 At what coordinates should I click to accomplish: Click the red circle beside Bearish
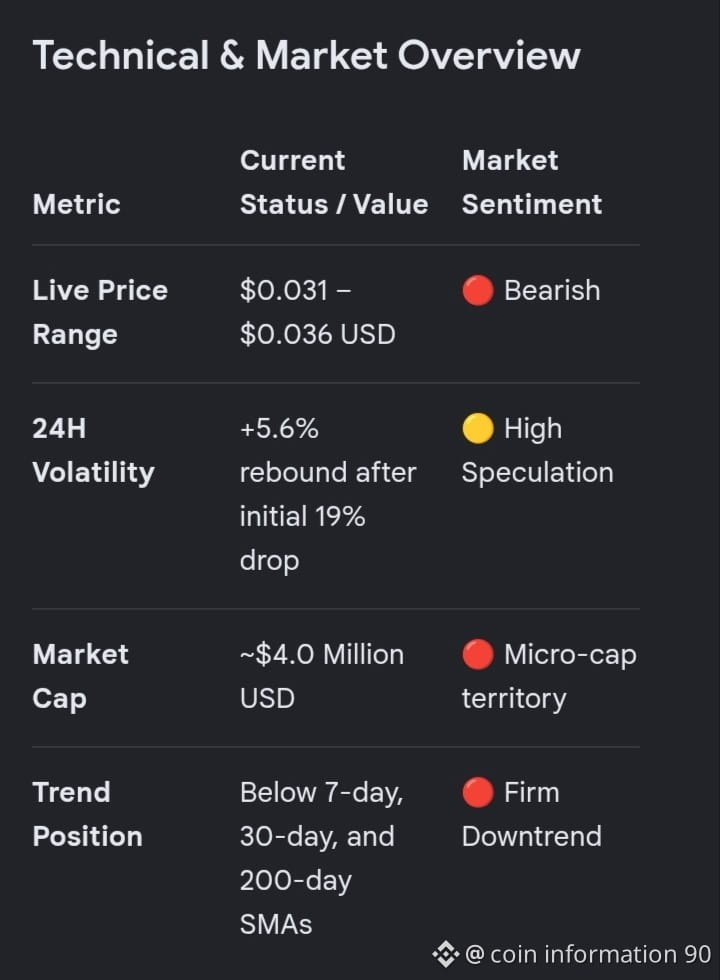pyautogui.click(x=478, y=291)
